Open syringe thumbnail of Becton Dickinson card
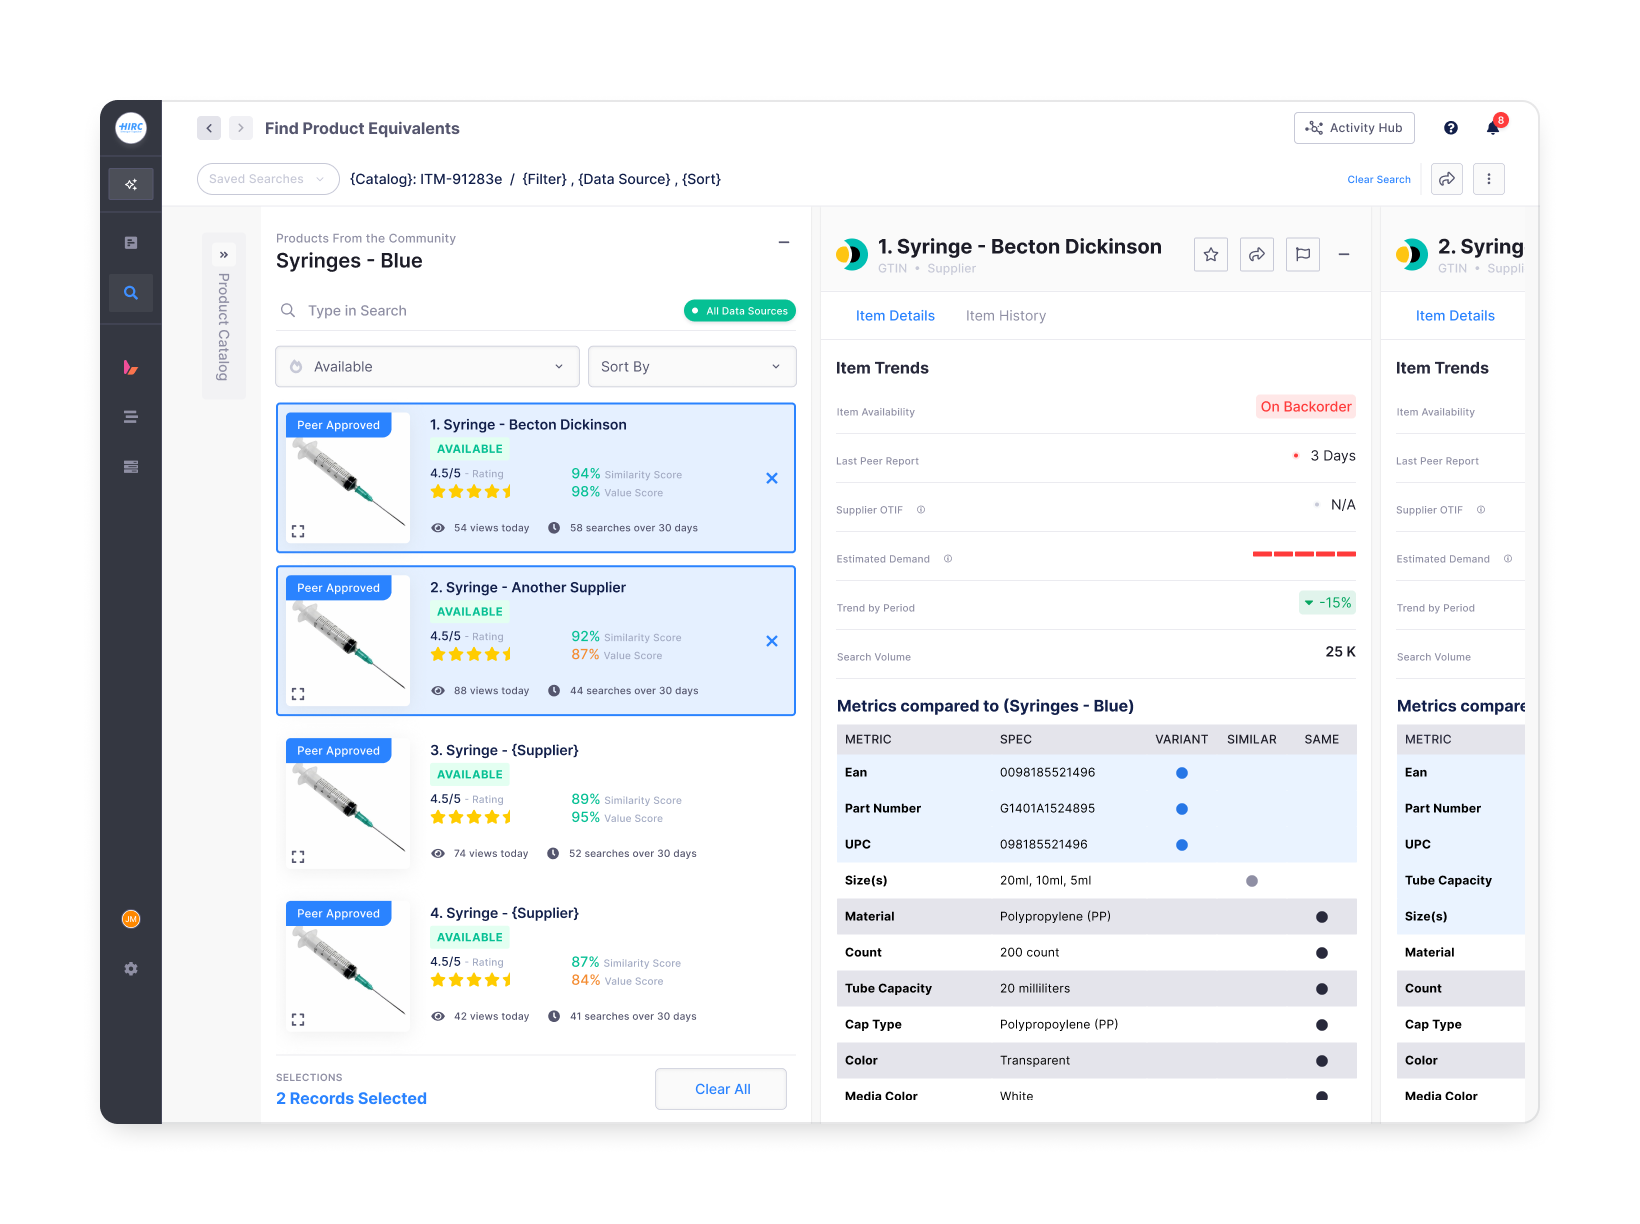Image resolution: width=1640 pixels, height=1224 pixels. tap(348, 478)
